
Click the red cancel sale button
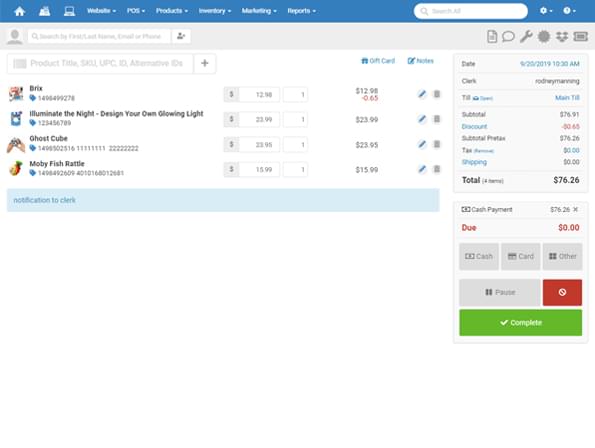pyautogui.click(x=562, y=292)
